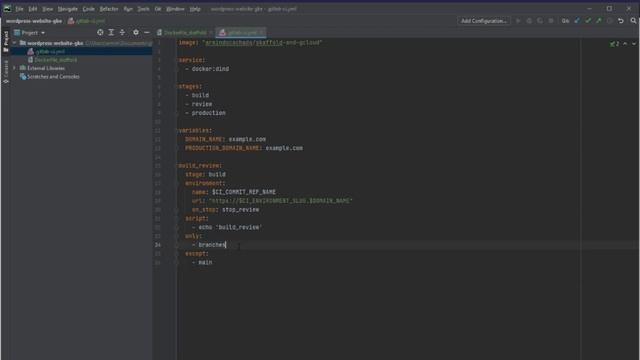Click the 'except:' fold marker in gutter
The width and height of the screenshot is (640, 360).
(x=177, y=254)
